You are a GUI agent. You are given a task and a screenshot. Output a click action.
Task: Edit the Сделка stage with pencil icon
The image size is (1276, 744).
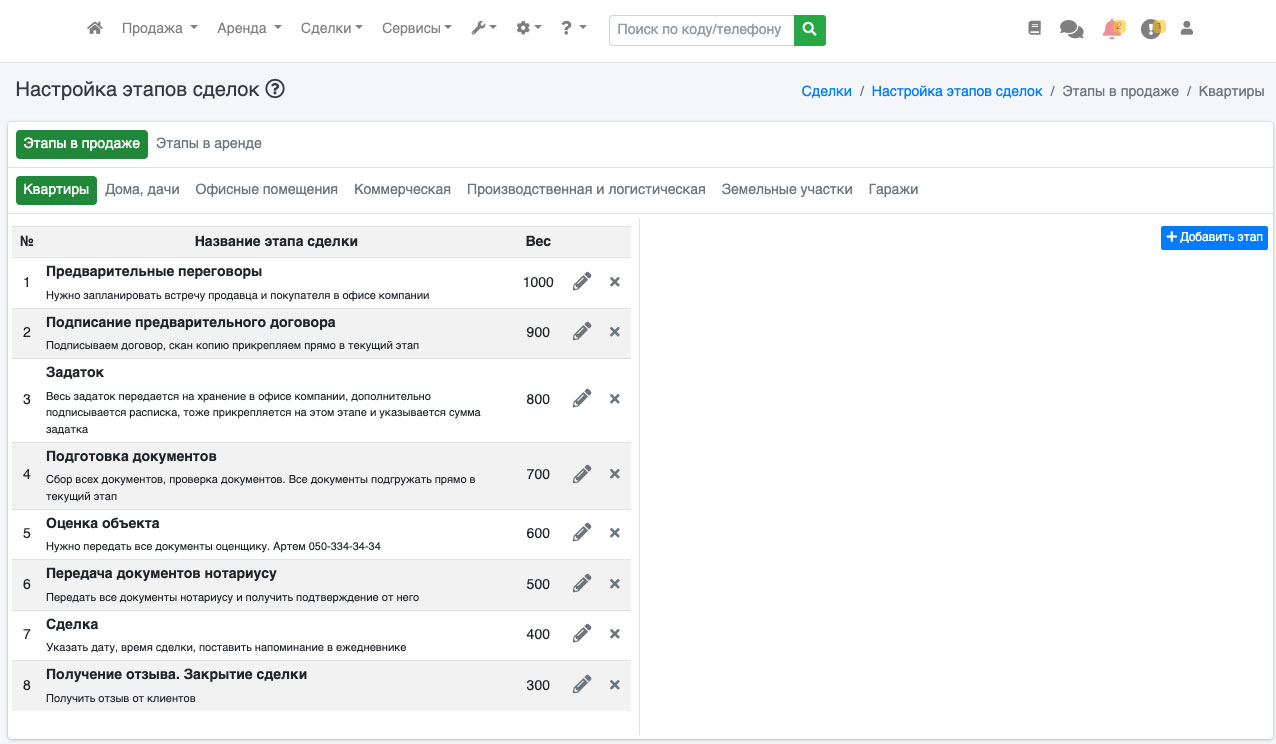[x=582, y=634]
